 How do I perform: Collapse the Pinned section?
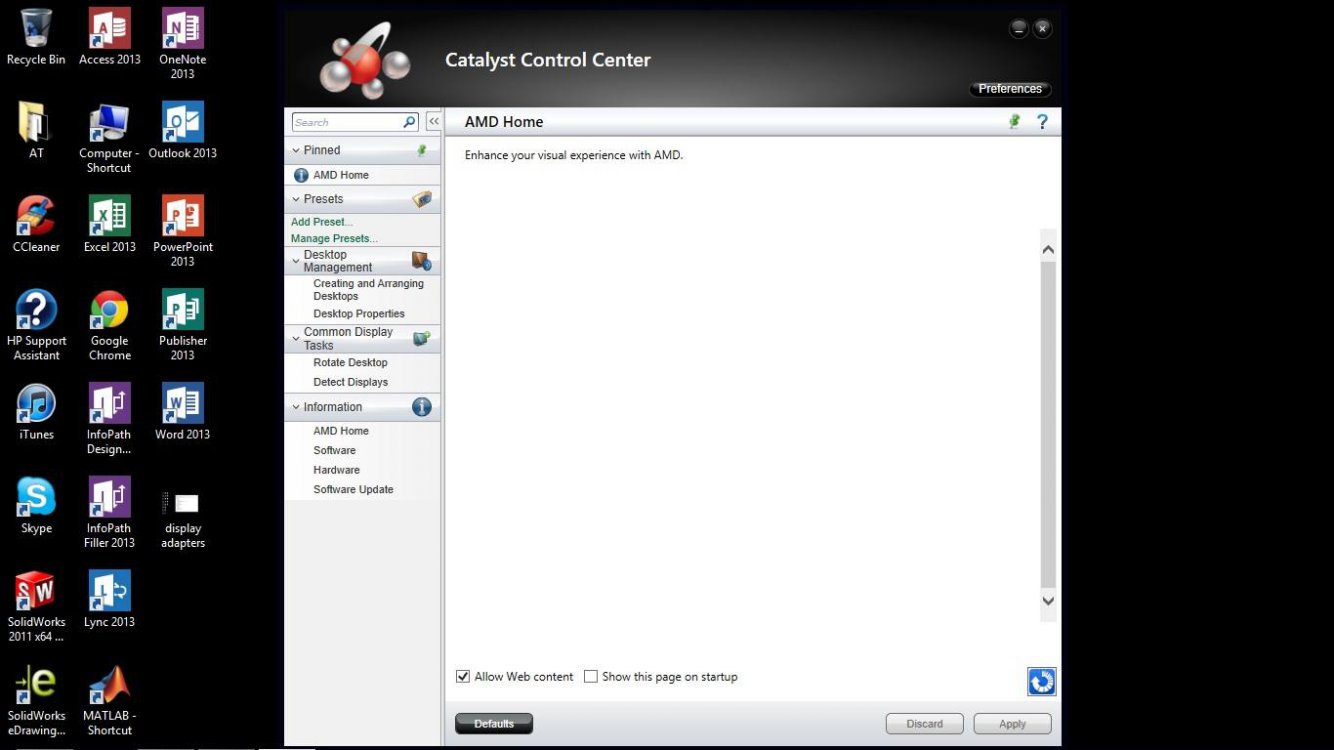pyautogui.click(x=296, y=150)
